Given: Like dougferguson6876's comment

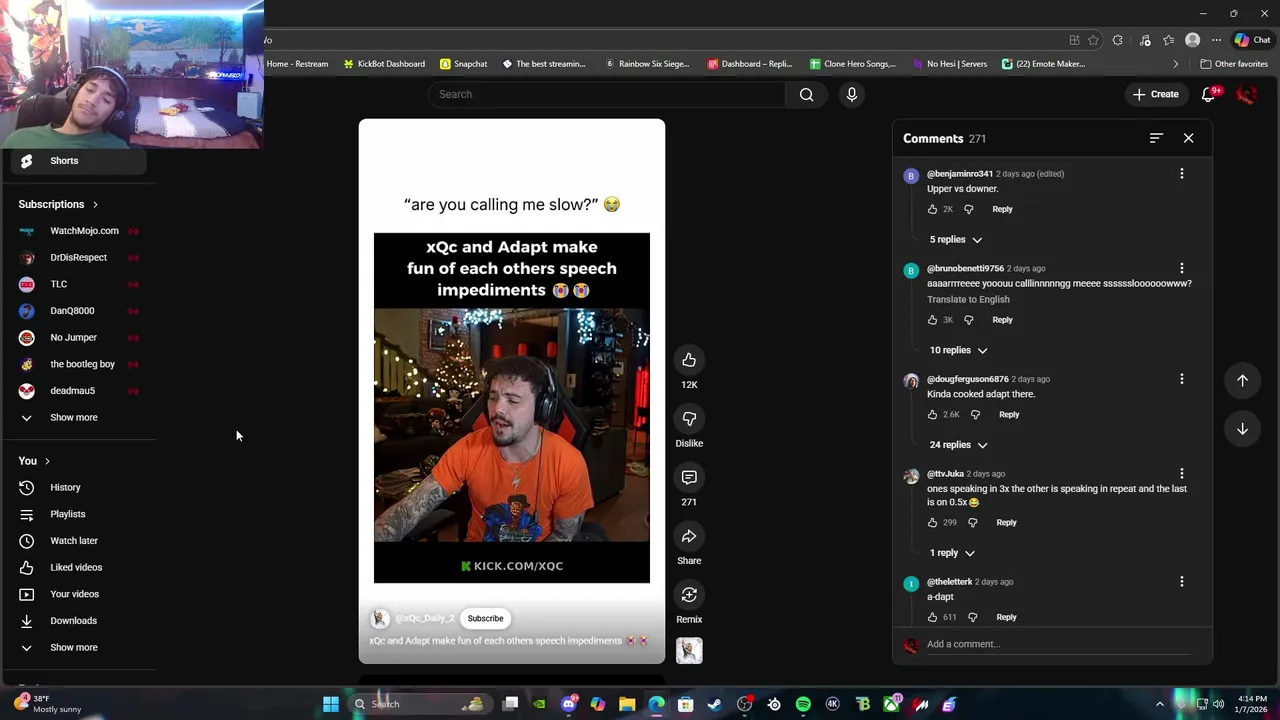Looking at the screenshot, I should [932, 414].
